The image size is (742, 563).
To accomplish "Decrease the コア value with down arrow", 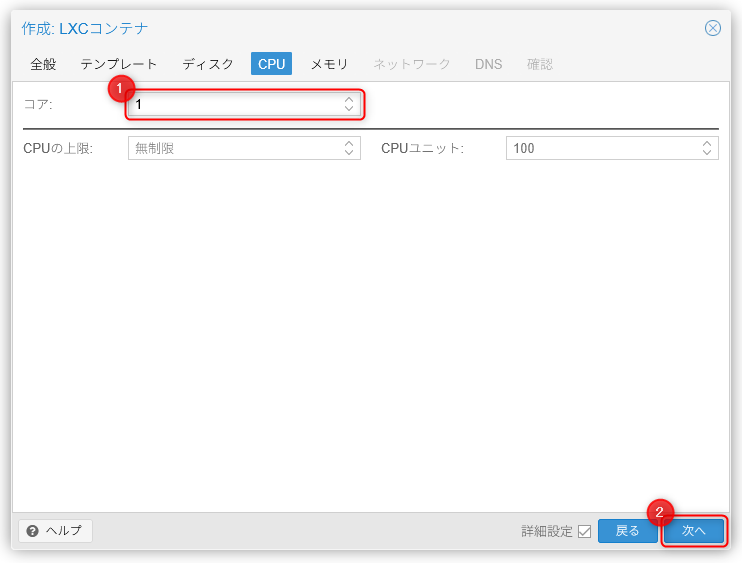I will [x=349, y=109].
